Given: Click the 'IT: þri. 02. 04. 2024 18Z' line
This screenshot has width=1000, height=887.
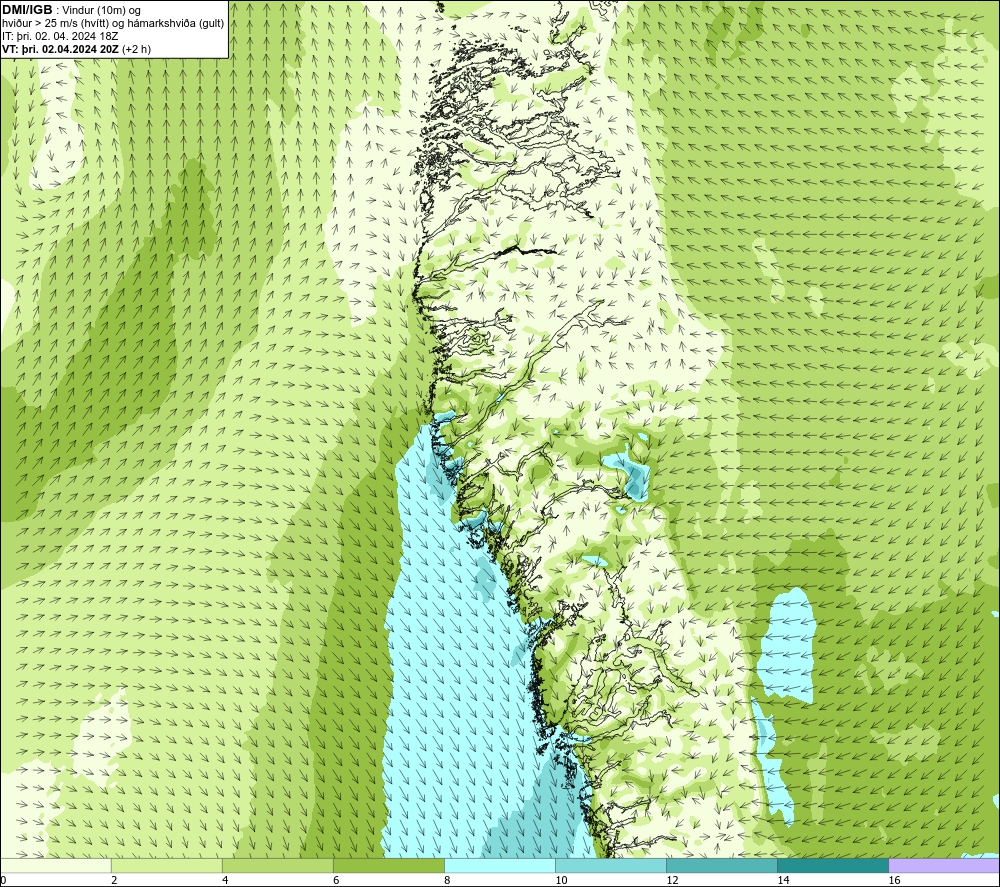Looking at the screenshot, I should (x=60, y=36).
